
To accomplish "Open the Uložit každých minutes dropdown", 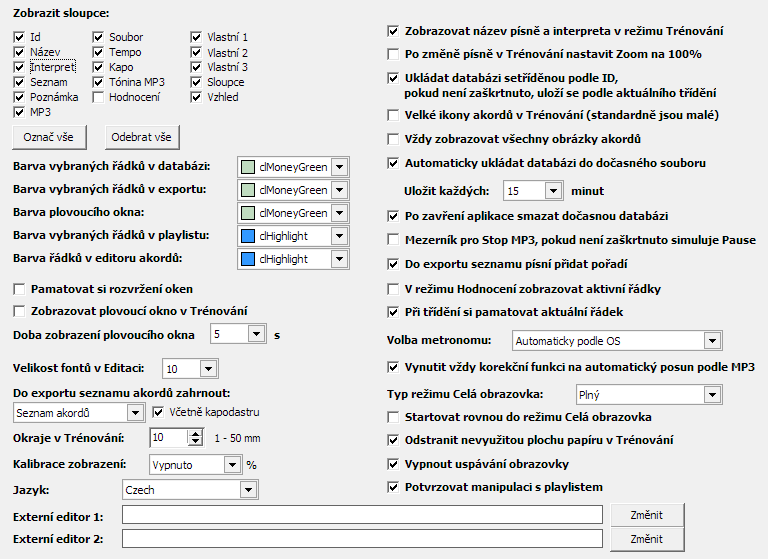I will click(x=553, y=191).
